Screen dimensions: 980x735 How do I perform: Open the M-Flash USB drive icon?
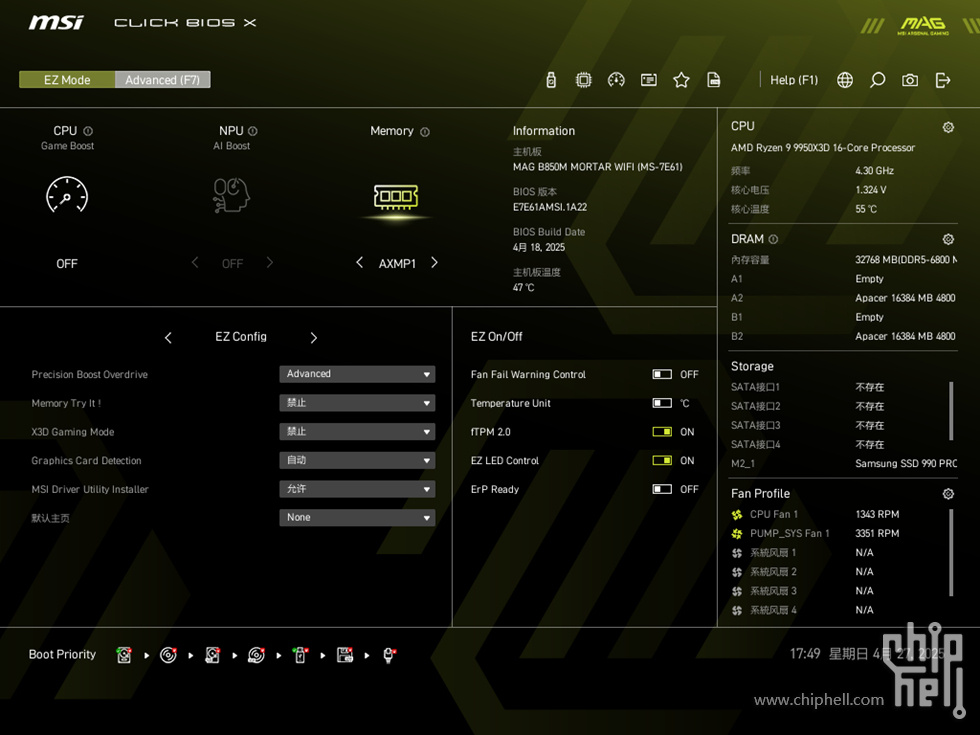(x=551, y=80)
